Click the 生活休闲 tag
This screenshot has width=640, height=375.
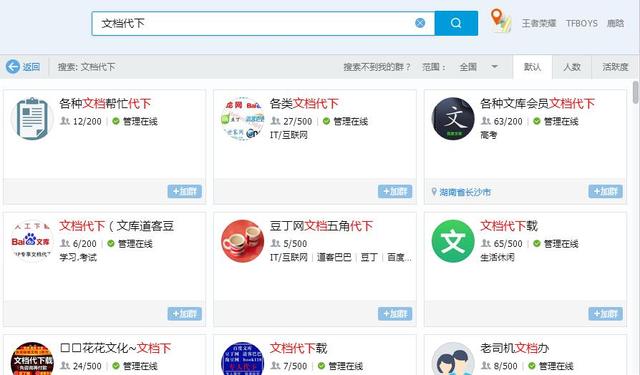498,257
